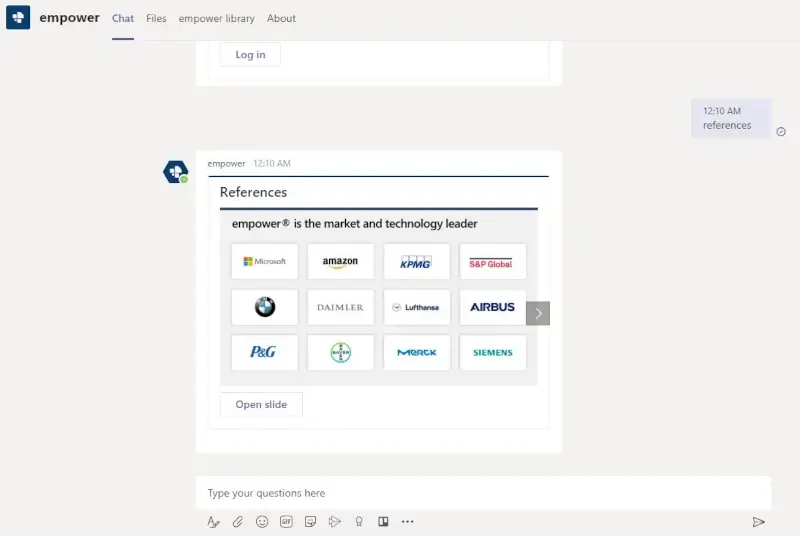Advance to next References card with arrow
Viewport: 800px width, 536px height.
(x=538, y=313)
